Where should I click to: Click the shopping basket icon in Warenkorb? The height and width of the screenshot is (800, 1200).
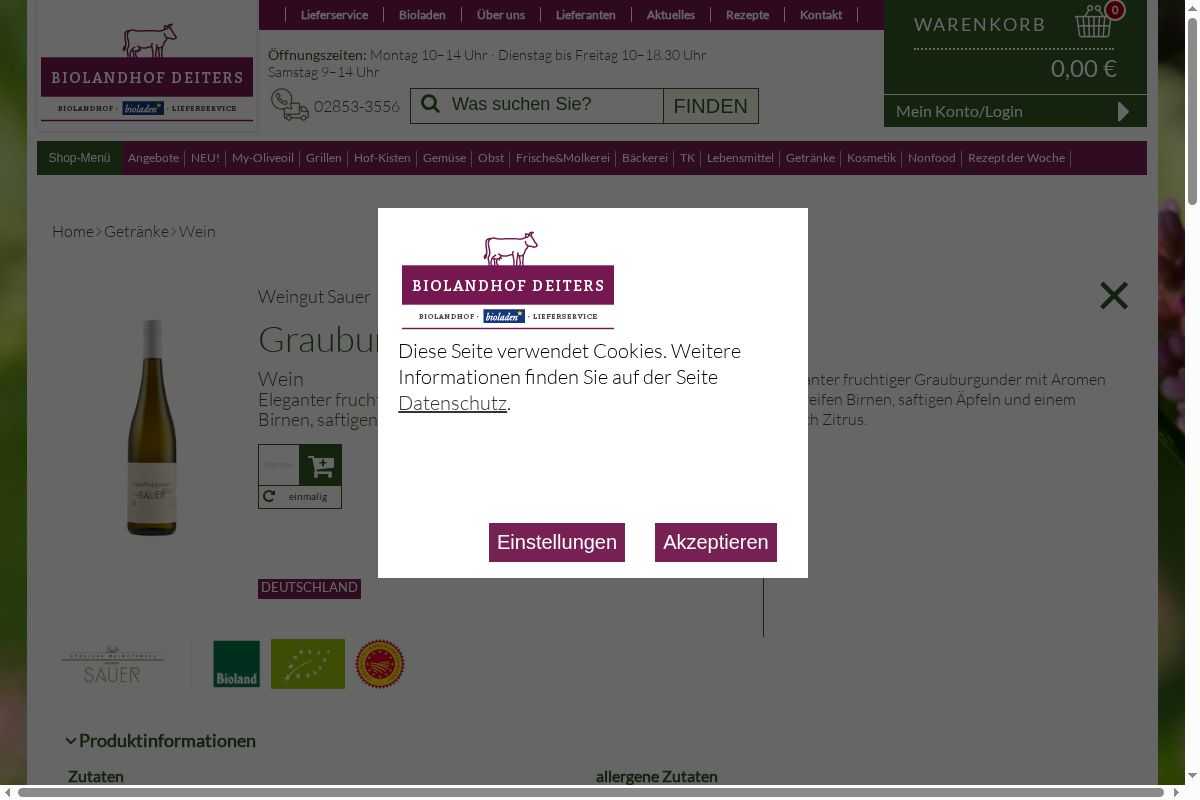tap(1093, 22)
